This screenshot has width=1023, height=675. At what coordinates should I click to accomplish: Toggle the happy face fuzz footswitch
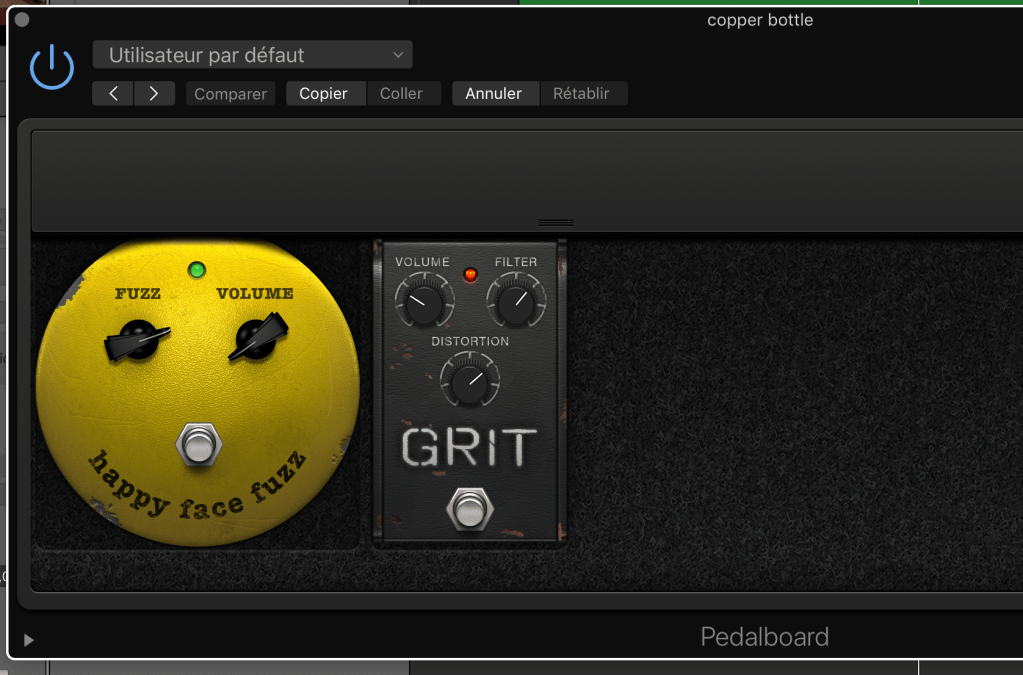click(198, 446)
